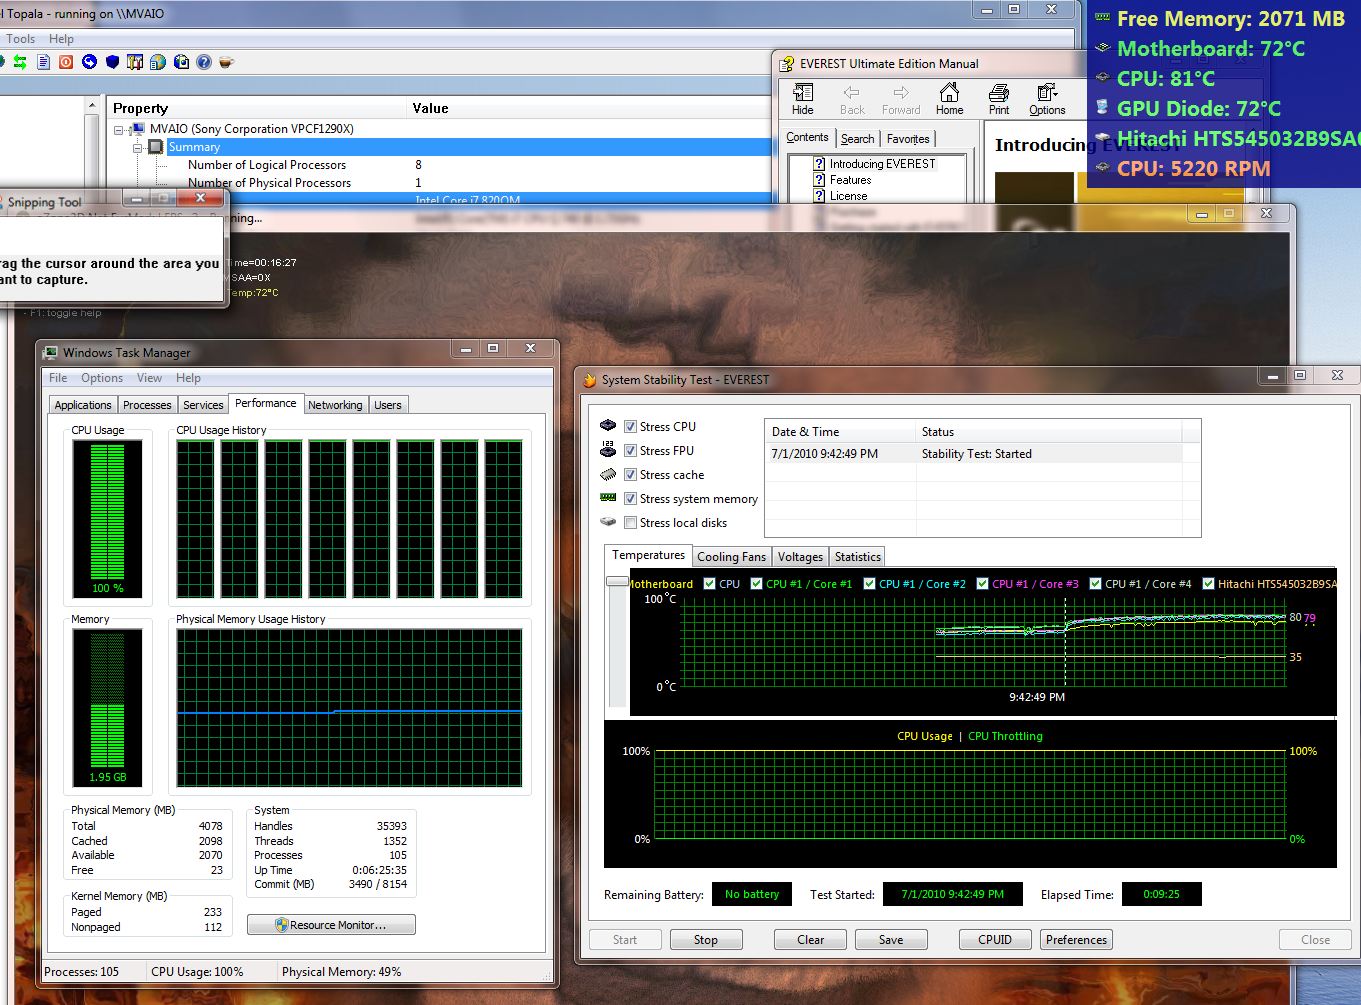Image resolution: width=1361 pixels, height=1005 pixels.
Task: Toggle the CPU #1 / Core #4 graph checkbox
Action: tap(1095, 584)
